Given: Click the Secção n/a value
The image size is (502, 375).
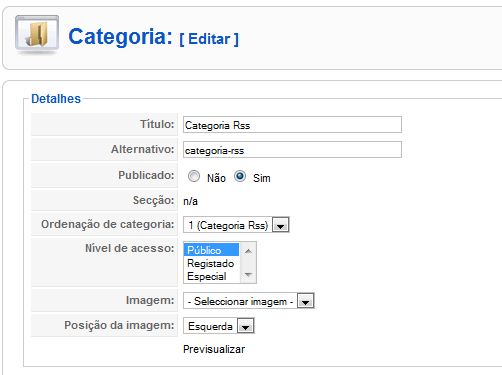Looking at the screenshot, I should (x=190, y=201).
